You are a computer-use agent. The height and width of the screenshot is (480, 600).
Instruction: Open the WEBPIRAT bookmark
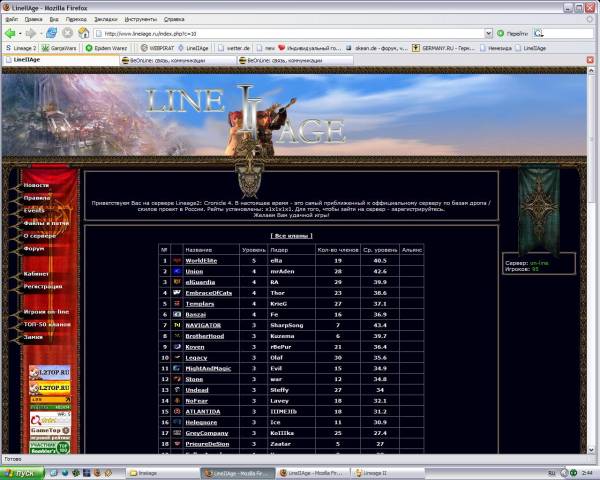point(158,48)
